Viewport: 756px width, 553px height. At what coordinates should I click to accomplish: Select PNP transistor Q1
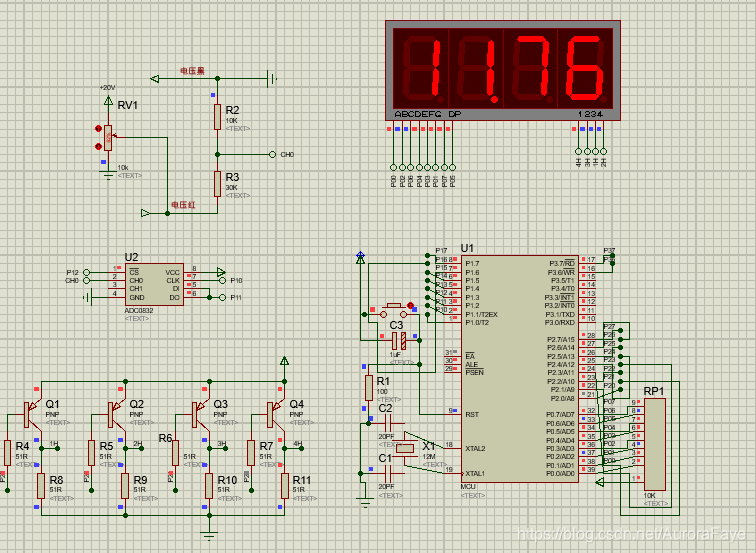coord(31,414)
